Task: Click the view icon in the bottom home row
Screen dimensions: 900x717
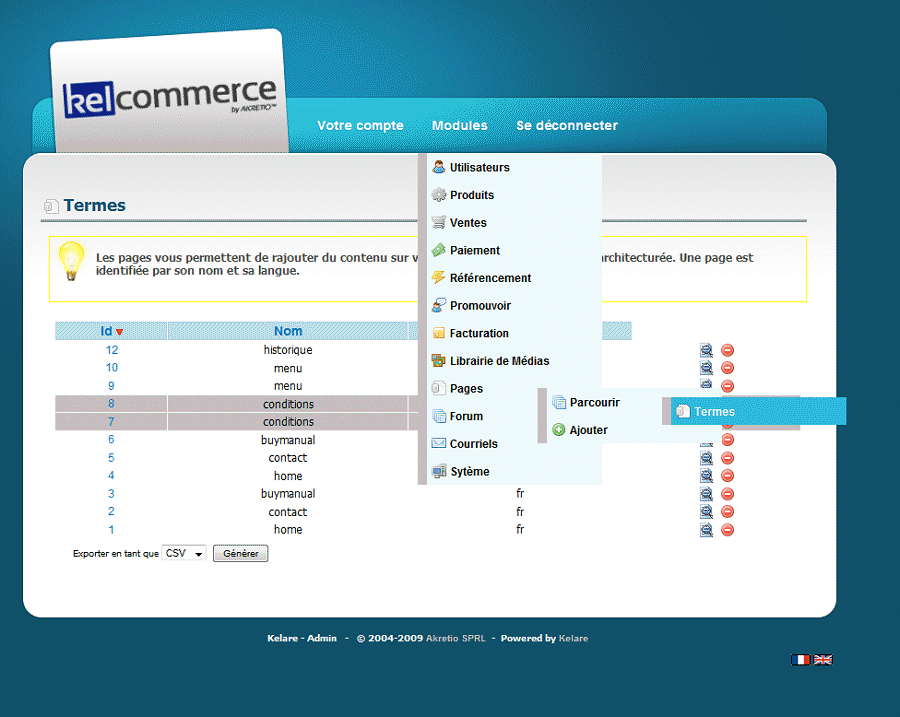Action: pos(706,530)
